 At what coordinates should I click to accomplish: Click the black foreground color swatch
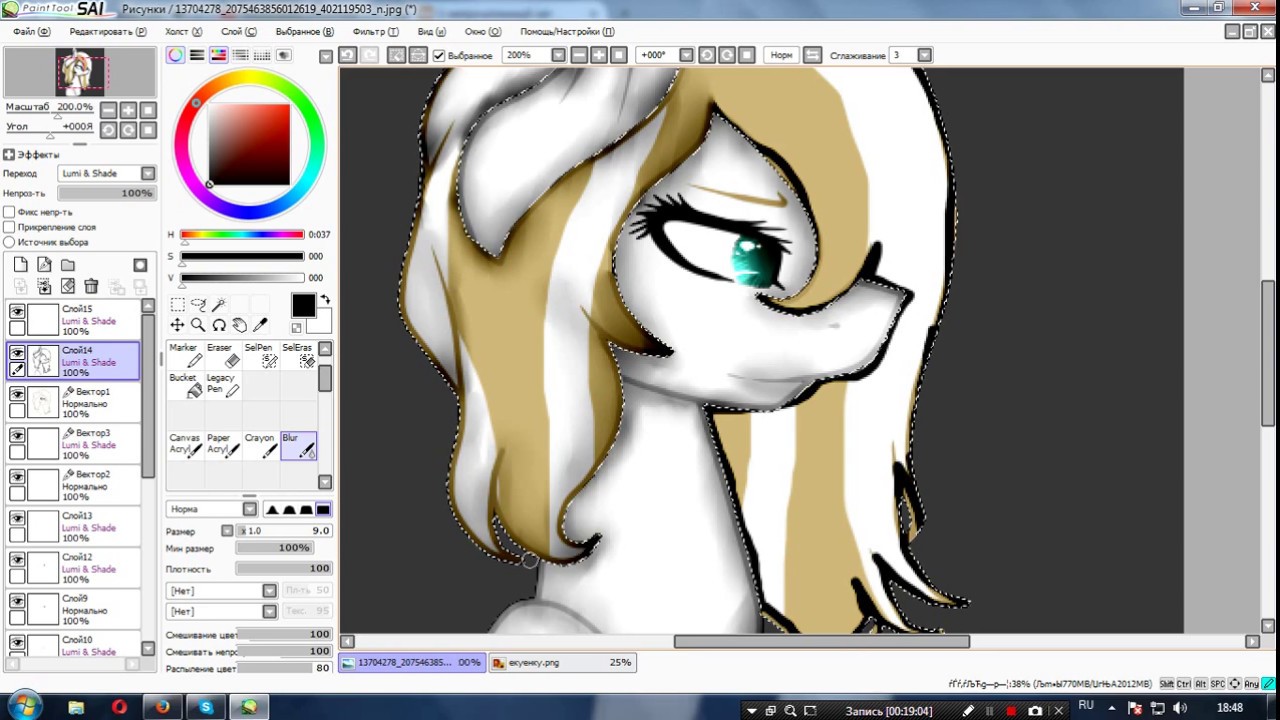(x=303, y=306)
